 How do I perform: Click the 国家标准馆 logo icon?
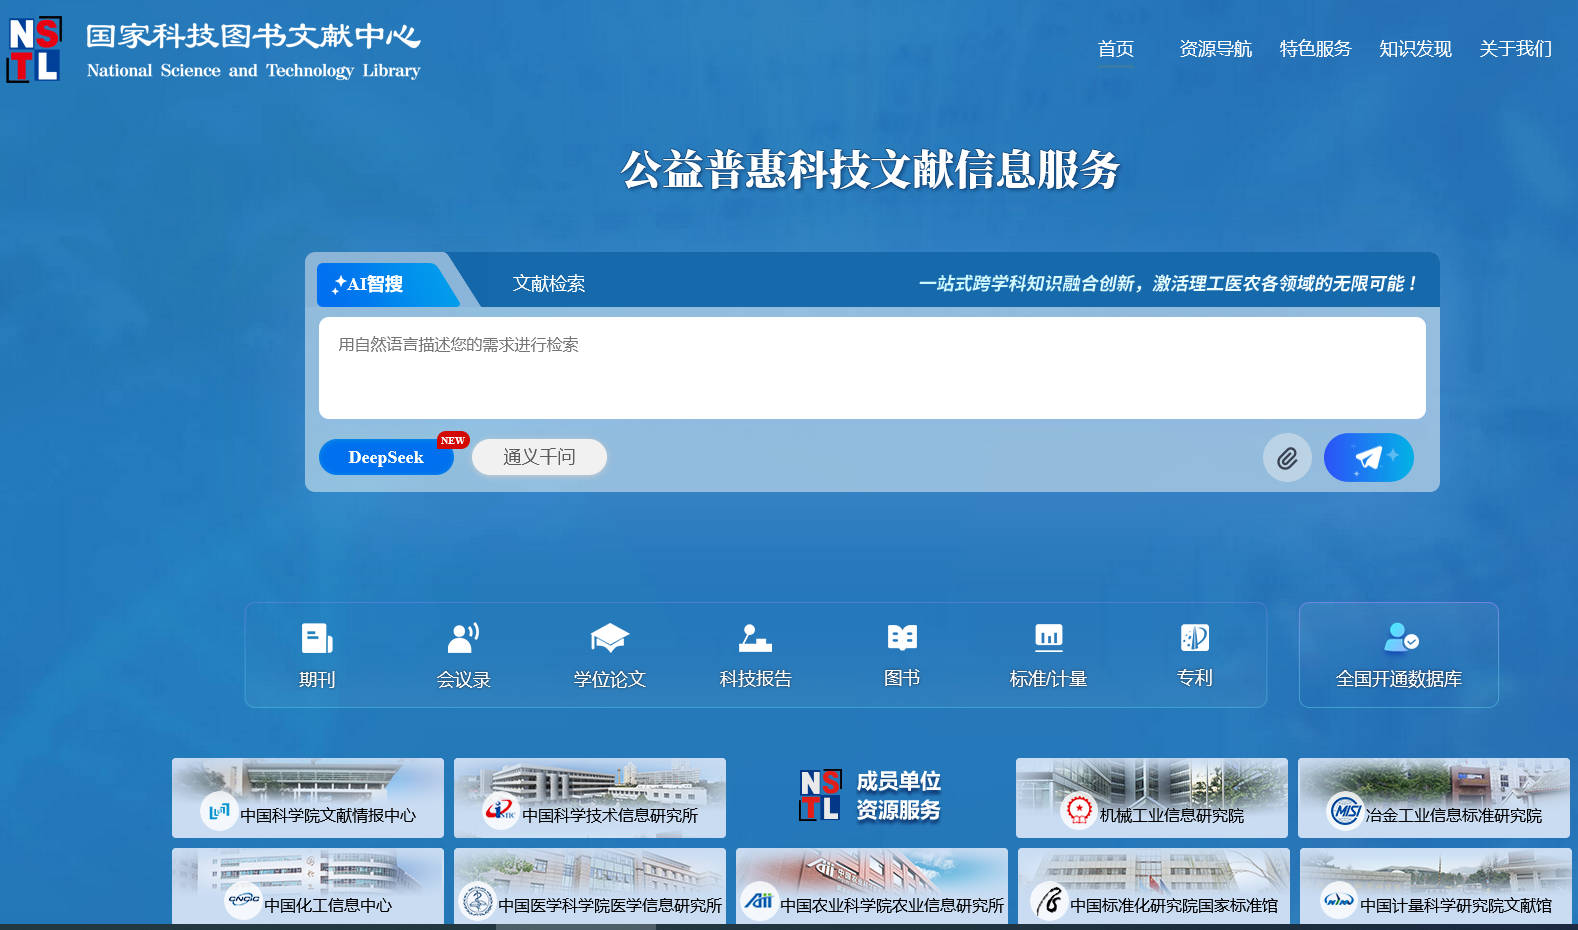pos(1049,902)
